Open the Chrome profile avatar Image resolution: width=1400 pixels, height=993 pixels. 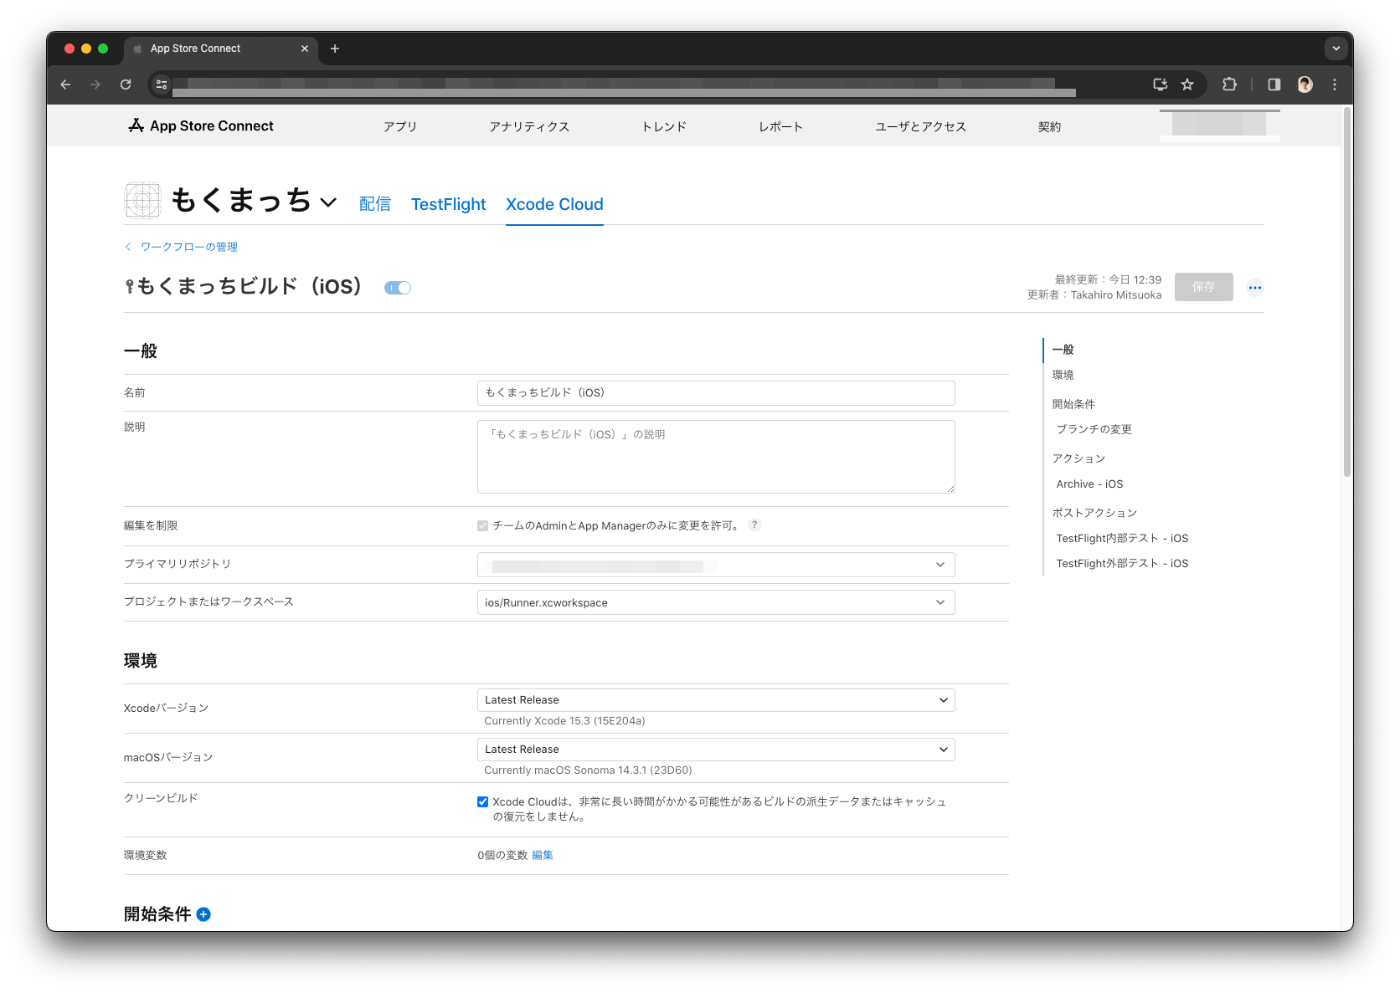coord(1305,85)
